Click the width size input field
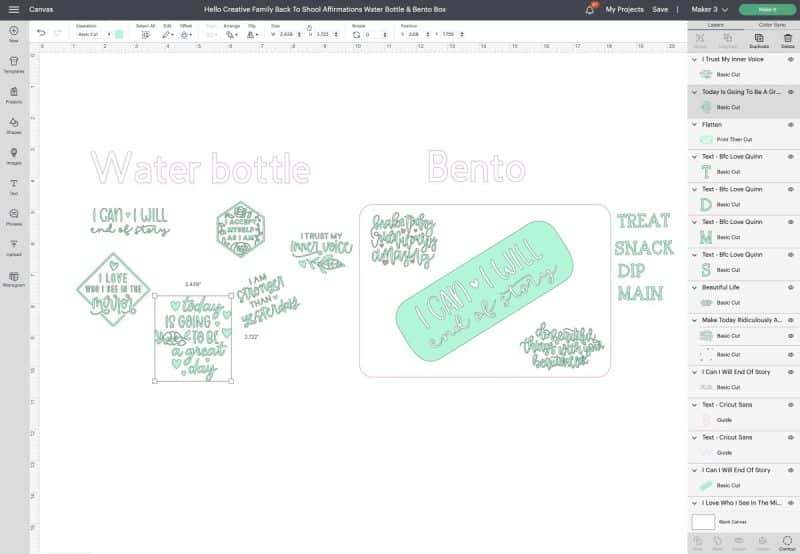 tap(287, 34)
